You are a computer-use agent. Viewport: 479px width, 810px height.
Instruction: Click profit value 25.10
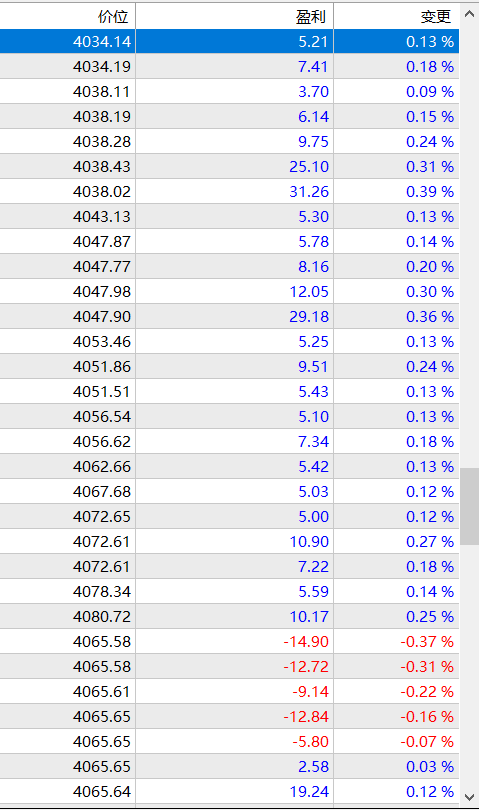coord(309,167)
